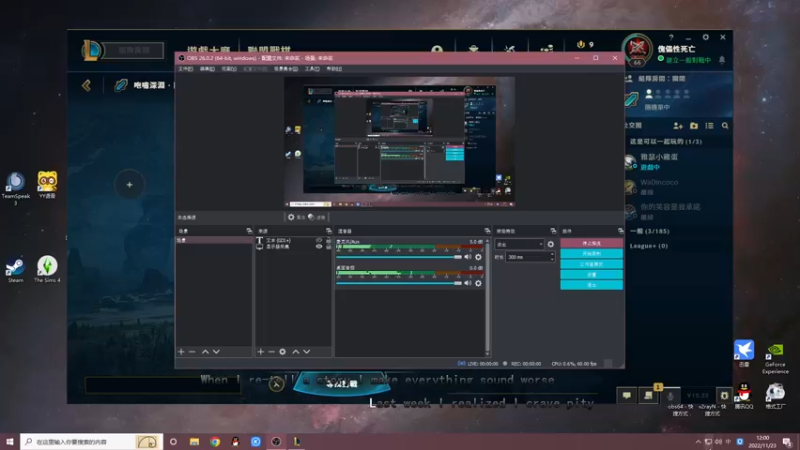Toggle League client microphone button at bottom
800x450 pixels.
click(x=670, y=396)
